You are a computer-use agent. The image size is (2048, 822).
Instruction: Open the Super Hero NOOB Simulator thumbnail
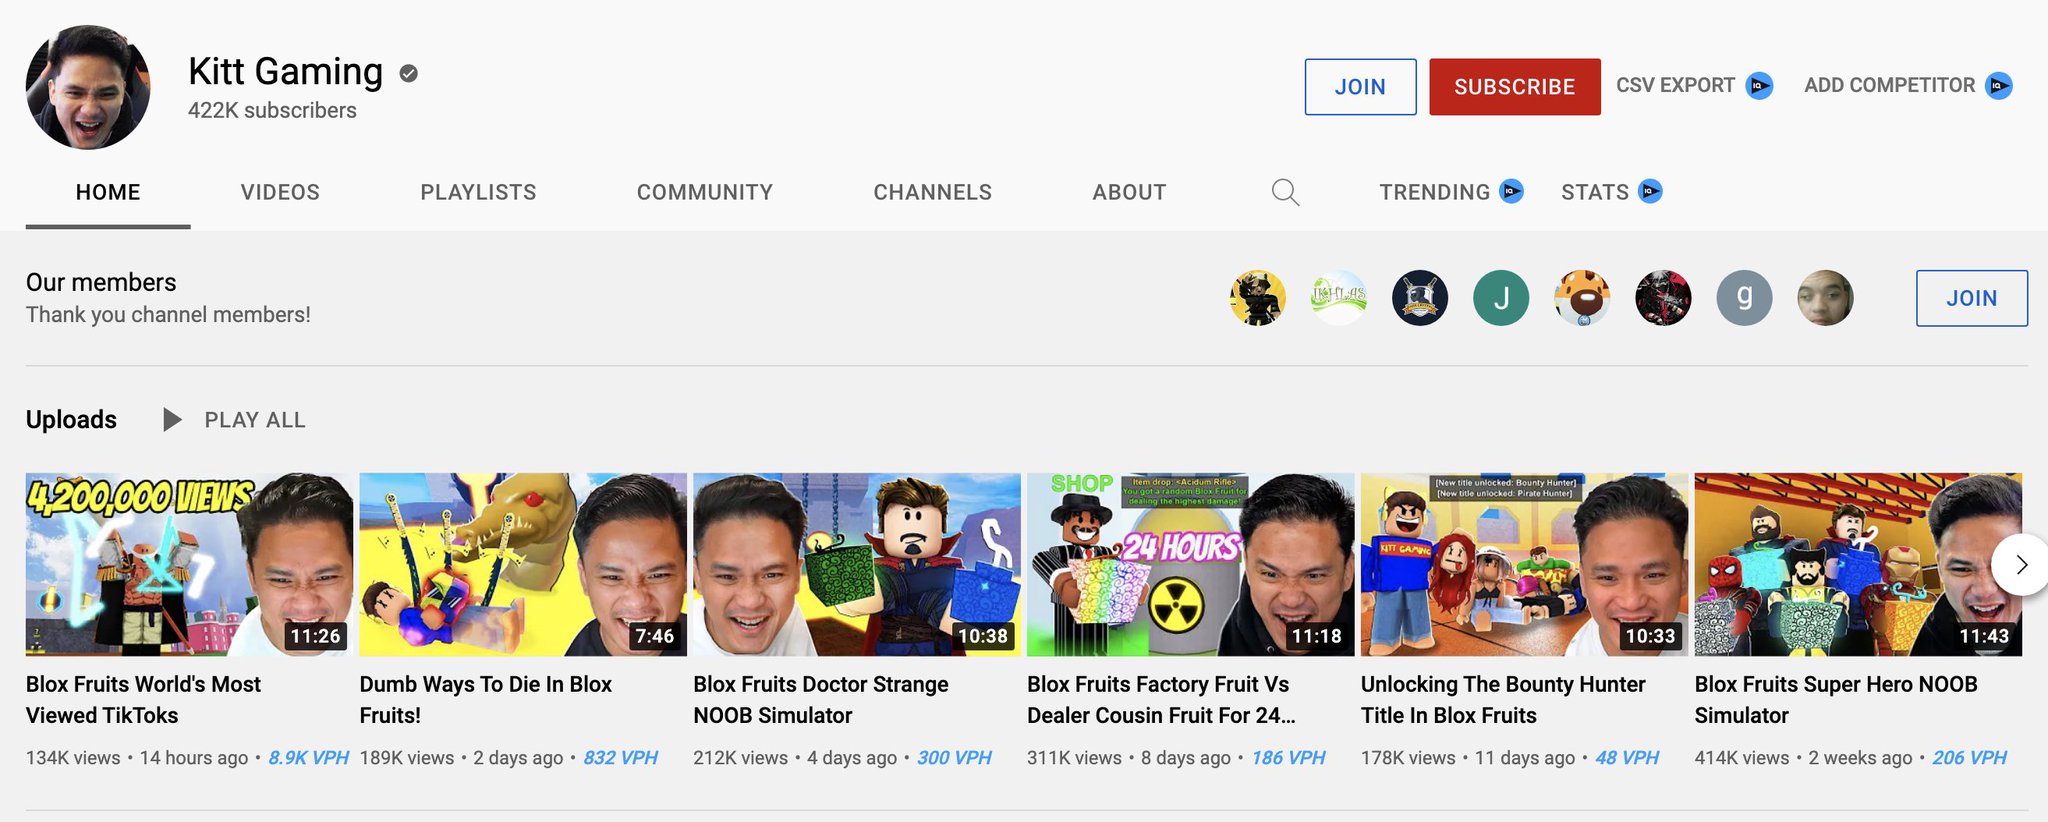(1858, 565)
